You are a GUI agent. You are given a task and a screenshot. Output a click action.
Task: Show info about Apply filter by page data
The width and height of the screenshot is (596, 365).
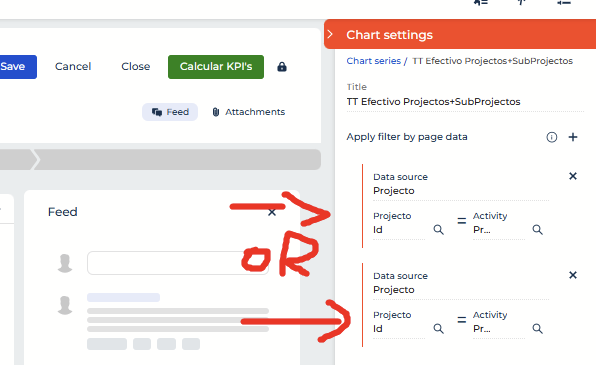click(x=552, y=137)
